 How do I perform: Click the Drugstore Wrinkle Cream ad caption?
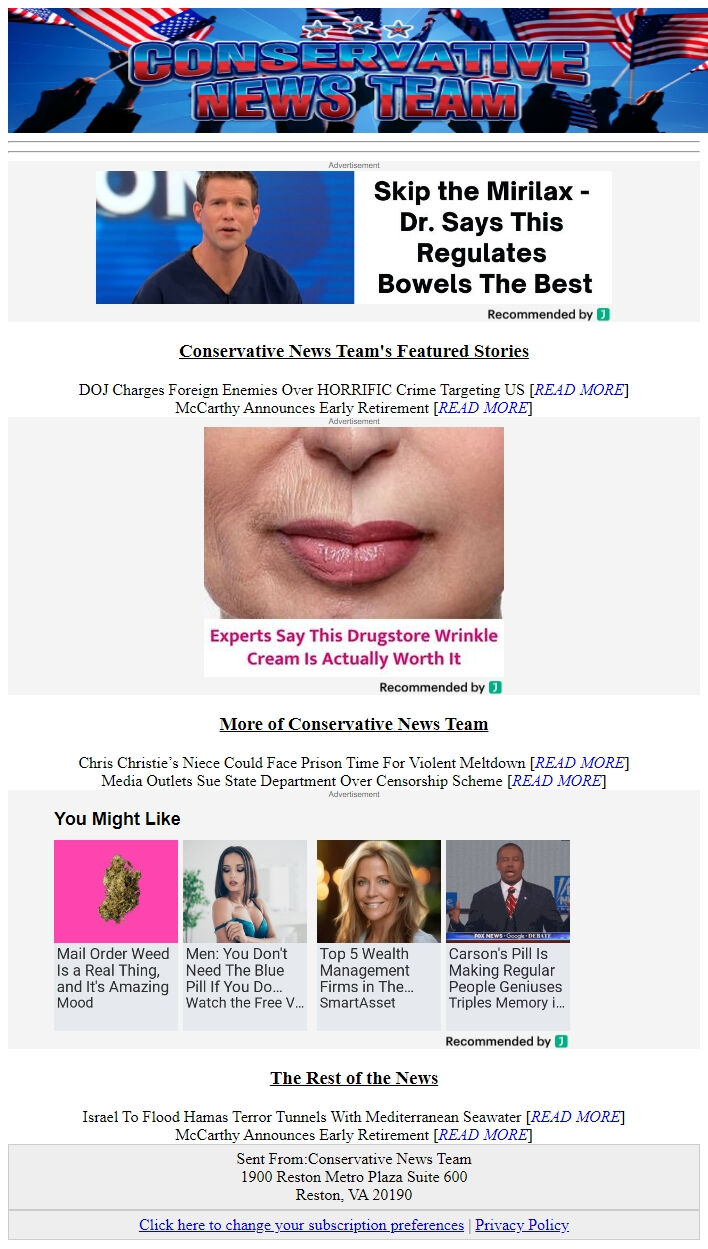point(354,647)
